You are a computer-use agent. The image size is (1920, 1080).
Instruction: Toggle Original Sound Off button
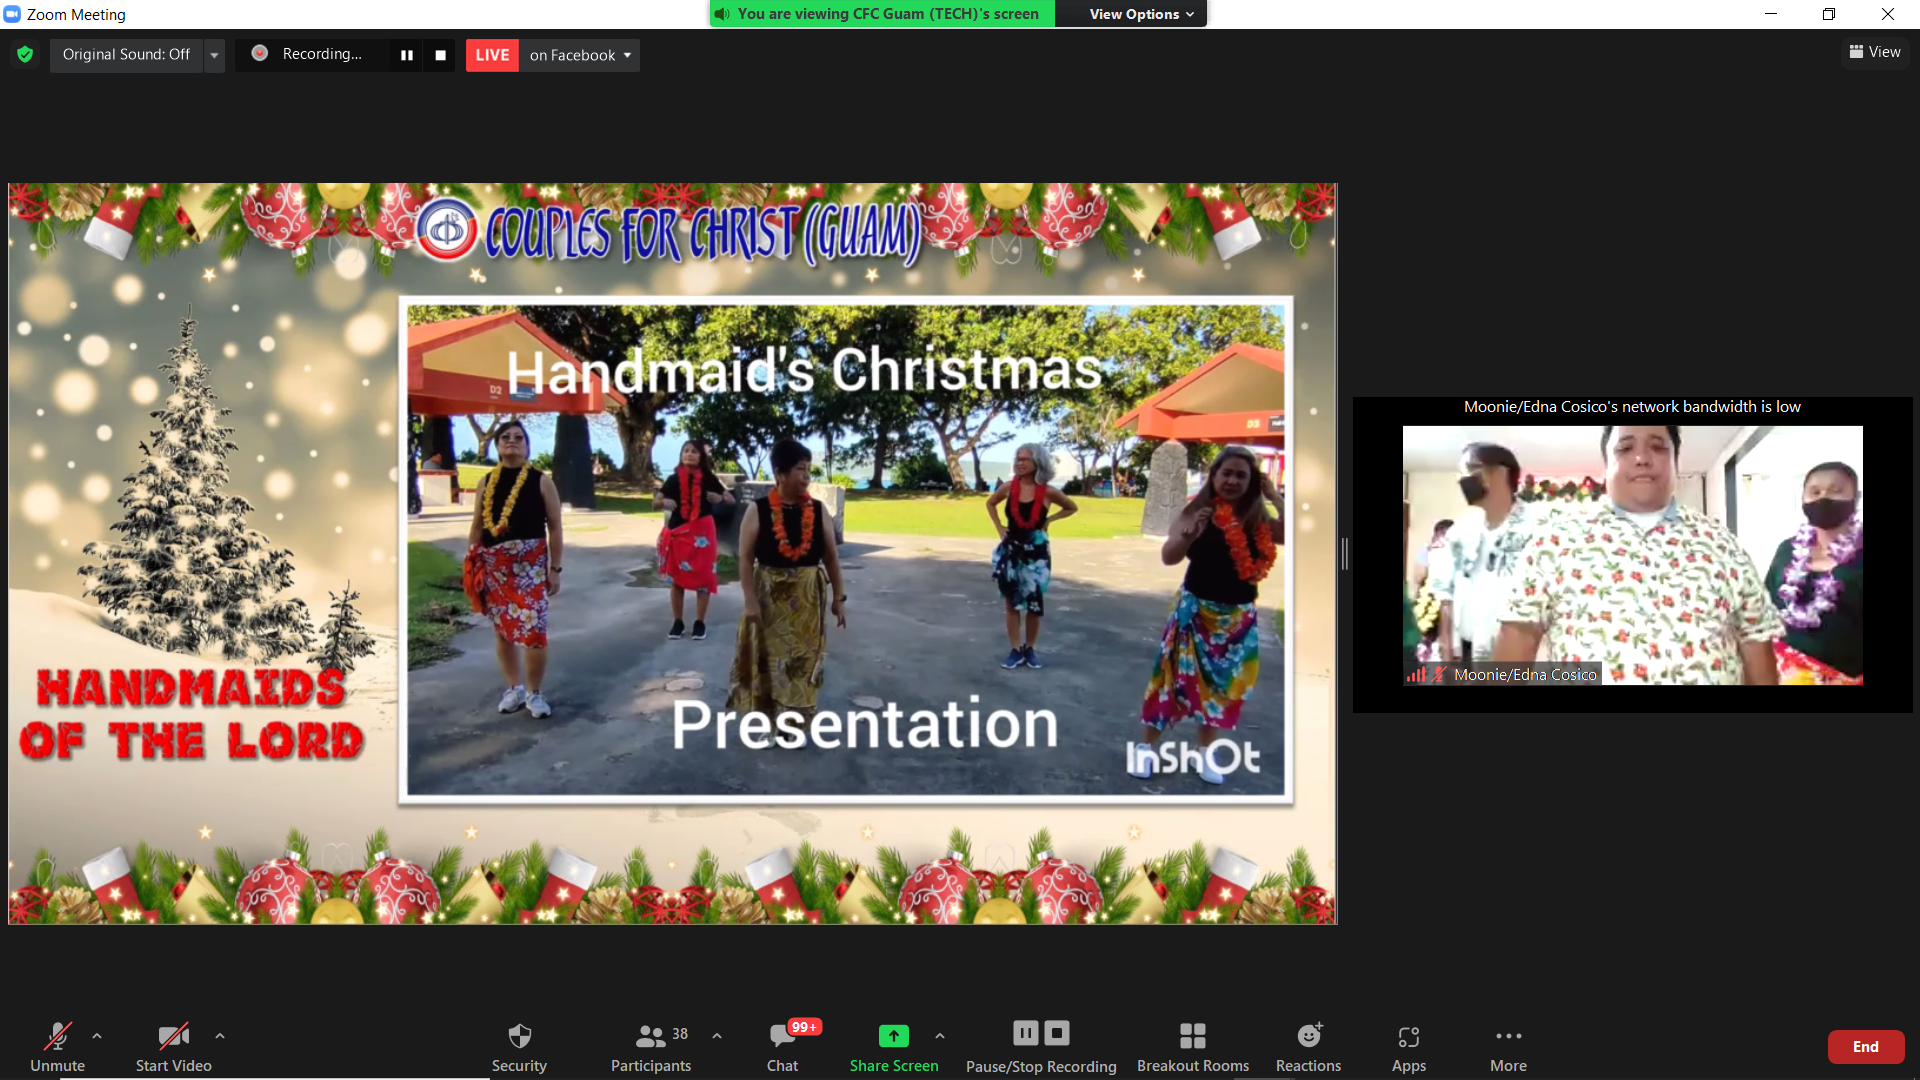point(126,55)
